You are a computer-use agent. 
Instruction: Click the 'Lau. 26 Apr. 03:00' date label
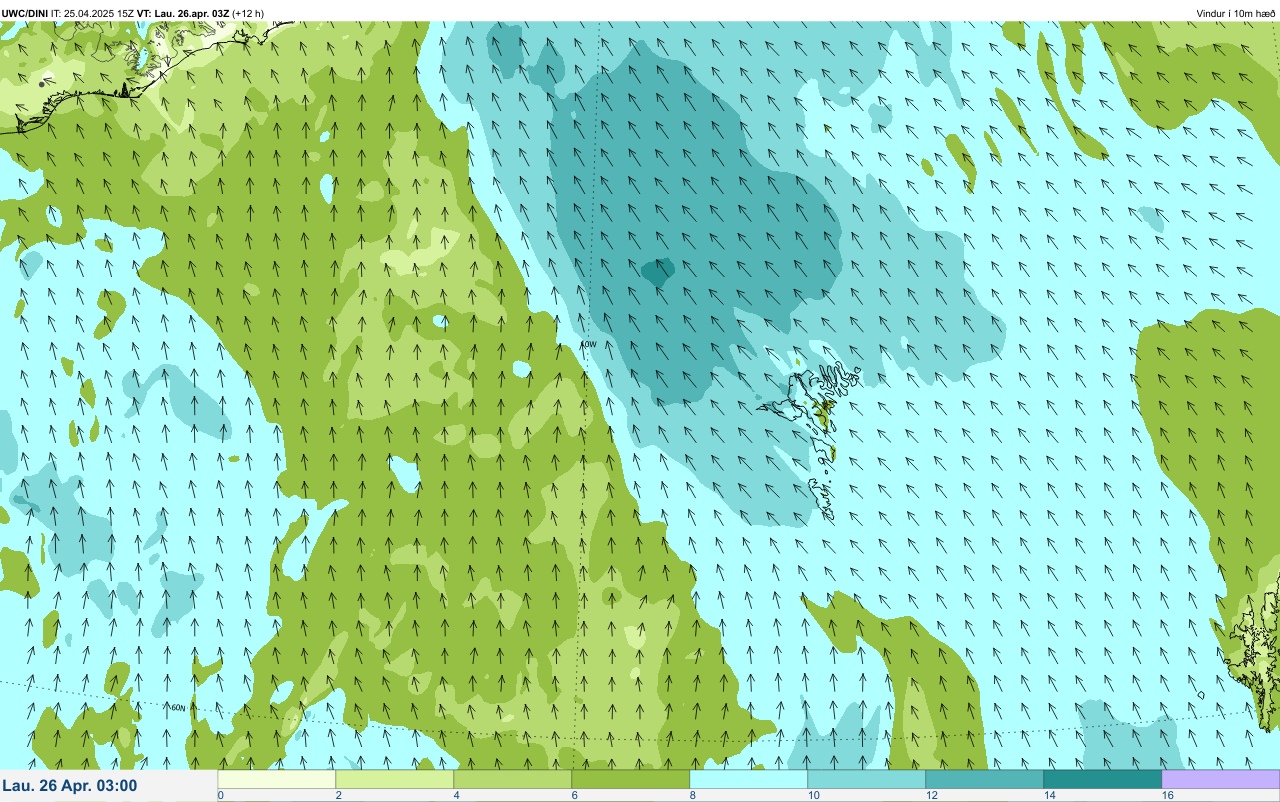(x=70, y=786)
